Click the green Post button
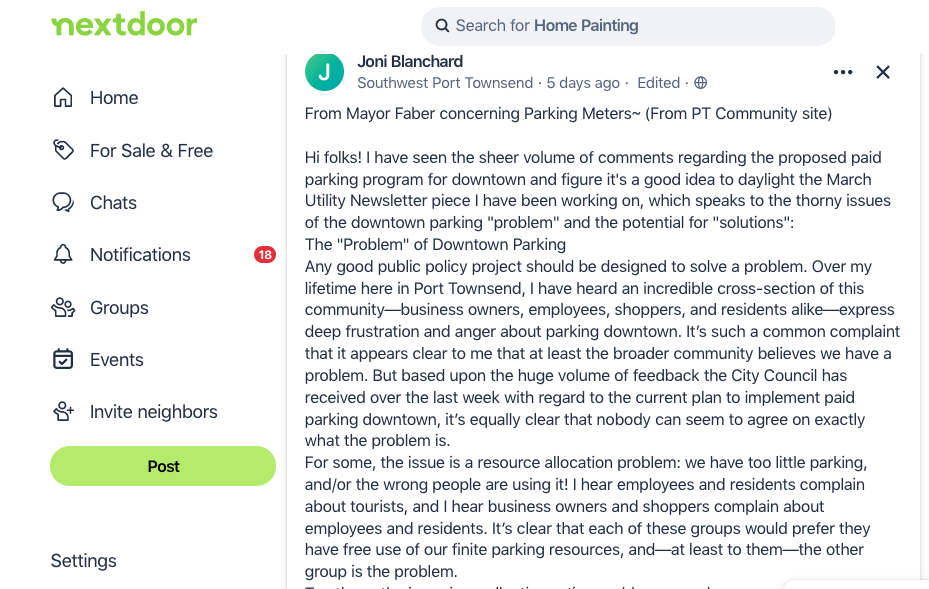 pos(163,466)
